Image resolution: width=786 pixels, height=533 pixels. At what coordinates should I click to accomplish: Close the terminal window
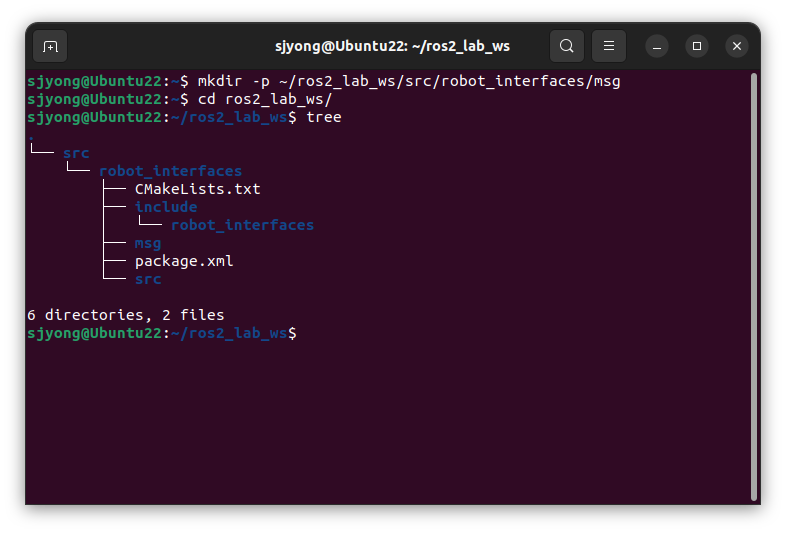pos(737,46)
